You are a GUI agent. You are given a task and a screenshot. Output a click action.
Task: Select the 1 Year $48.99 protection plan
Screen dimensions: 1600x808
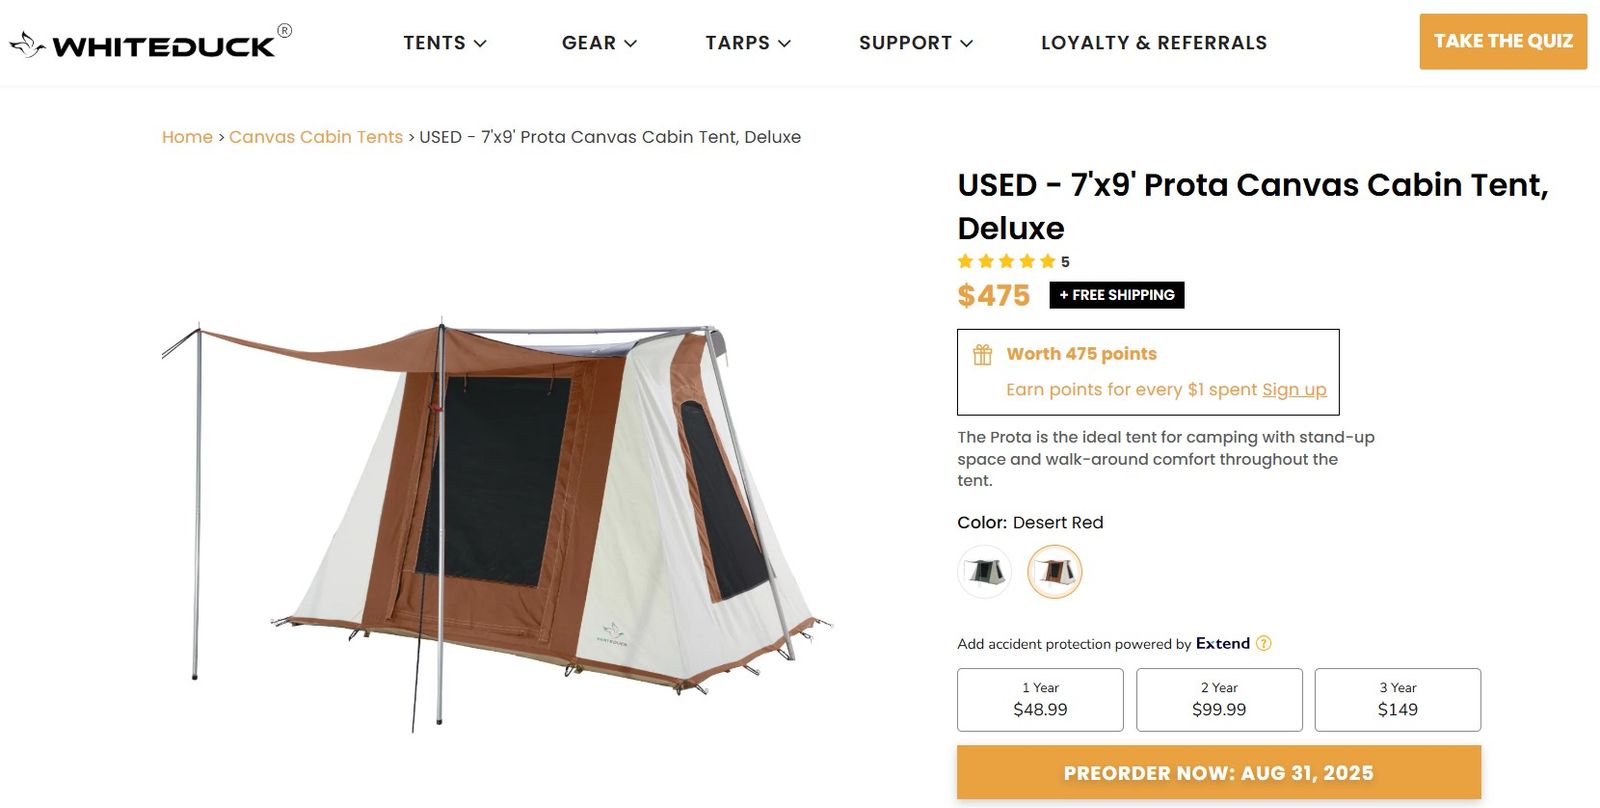[1040, 699]
